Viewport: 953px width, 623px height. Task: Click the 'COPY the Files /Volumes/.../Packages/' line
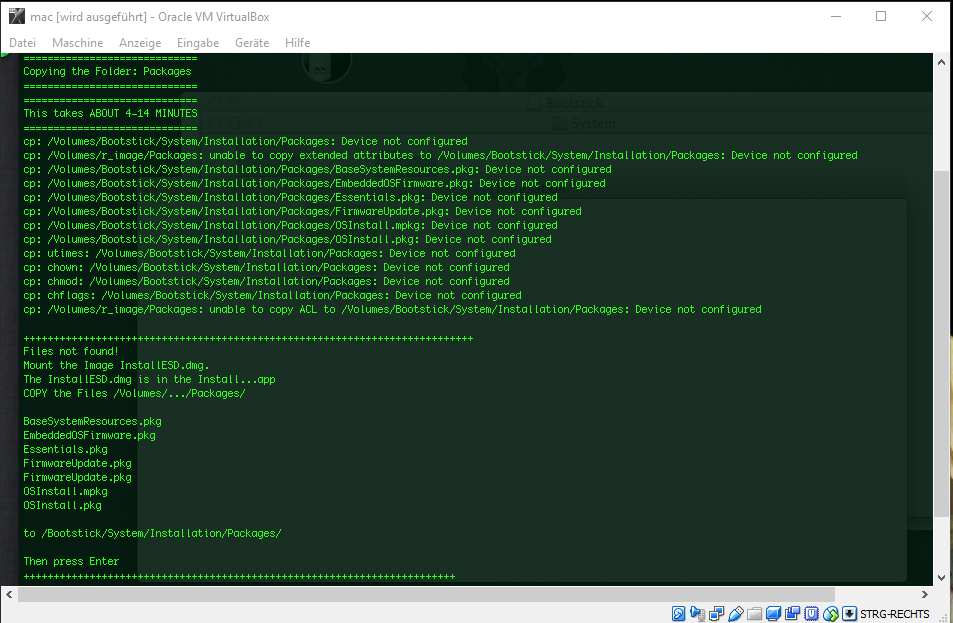point(134,393)
